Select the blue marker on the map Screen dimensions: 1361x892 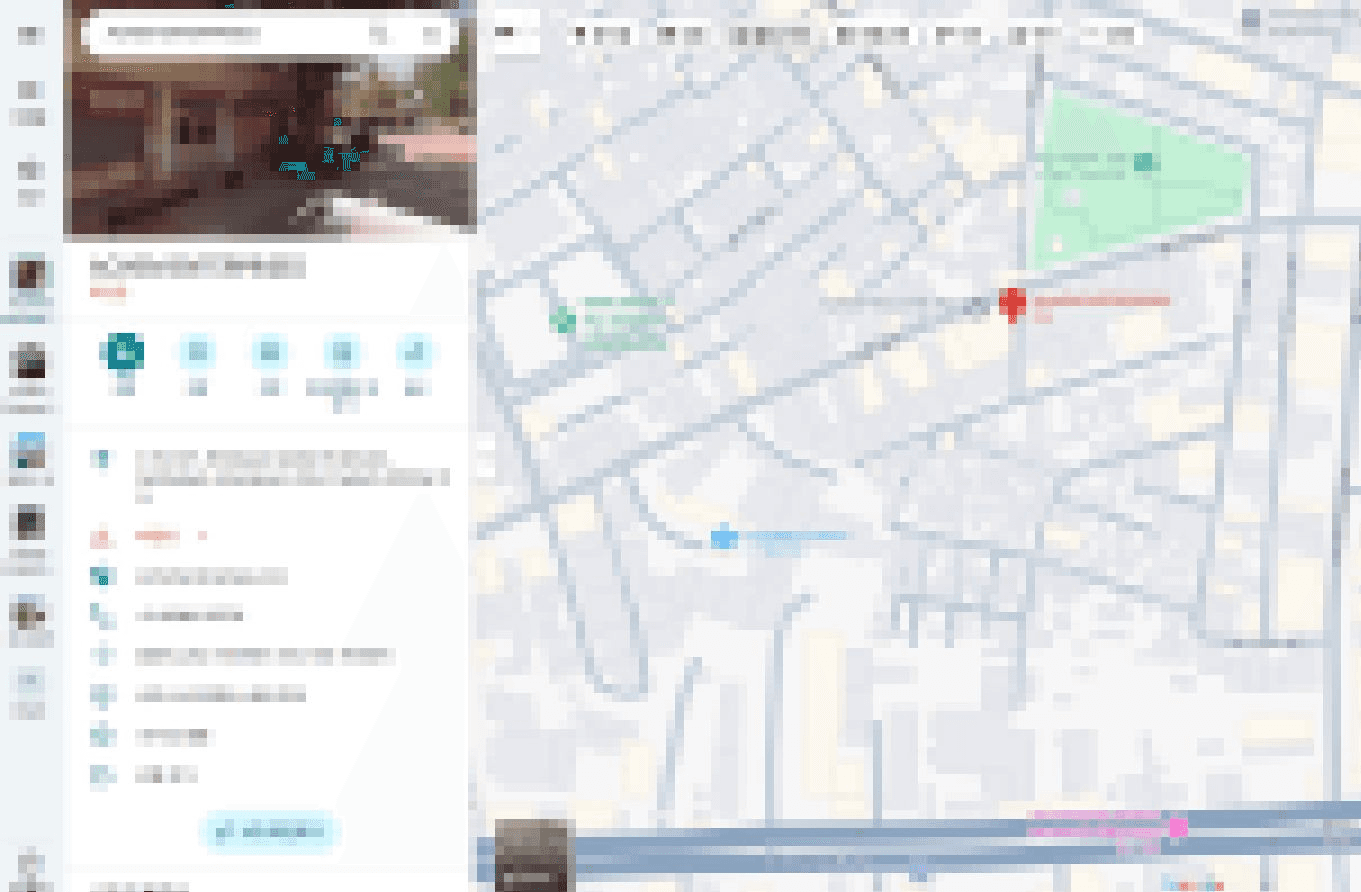[724, 538]
